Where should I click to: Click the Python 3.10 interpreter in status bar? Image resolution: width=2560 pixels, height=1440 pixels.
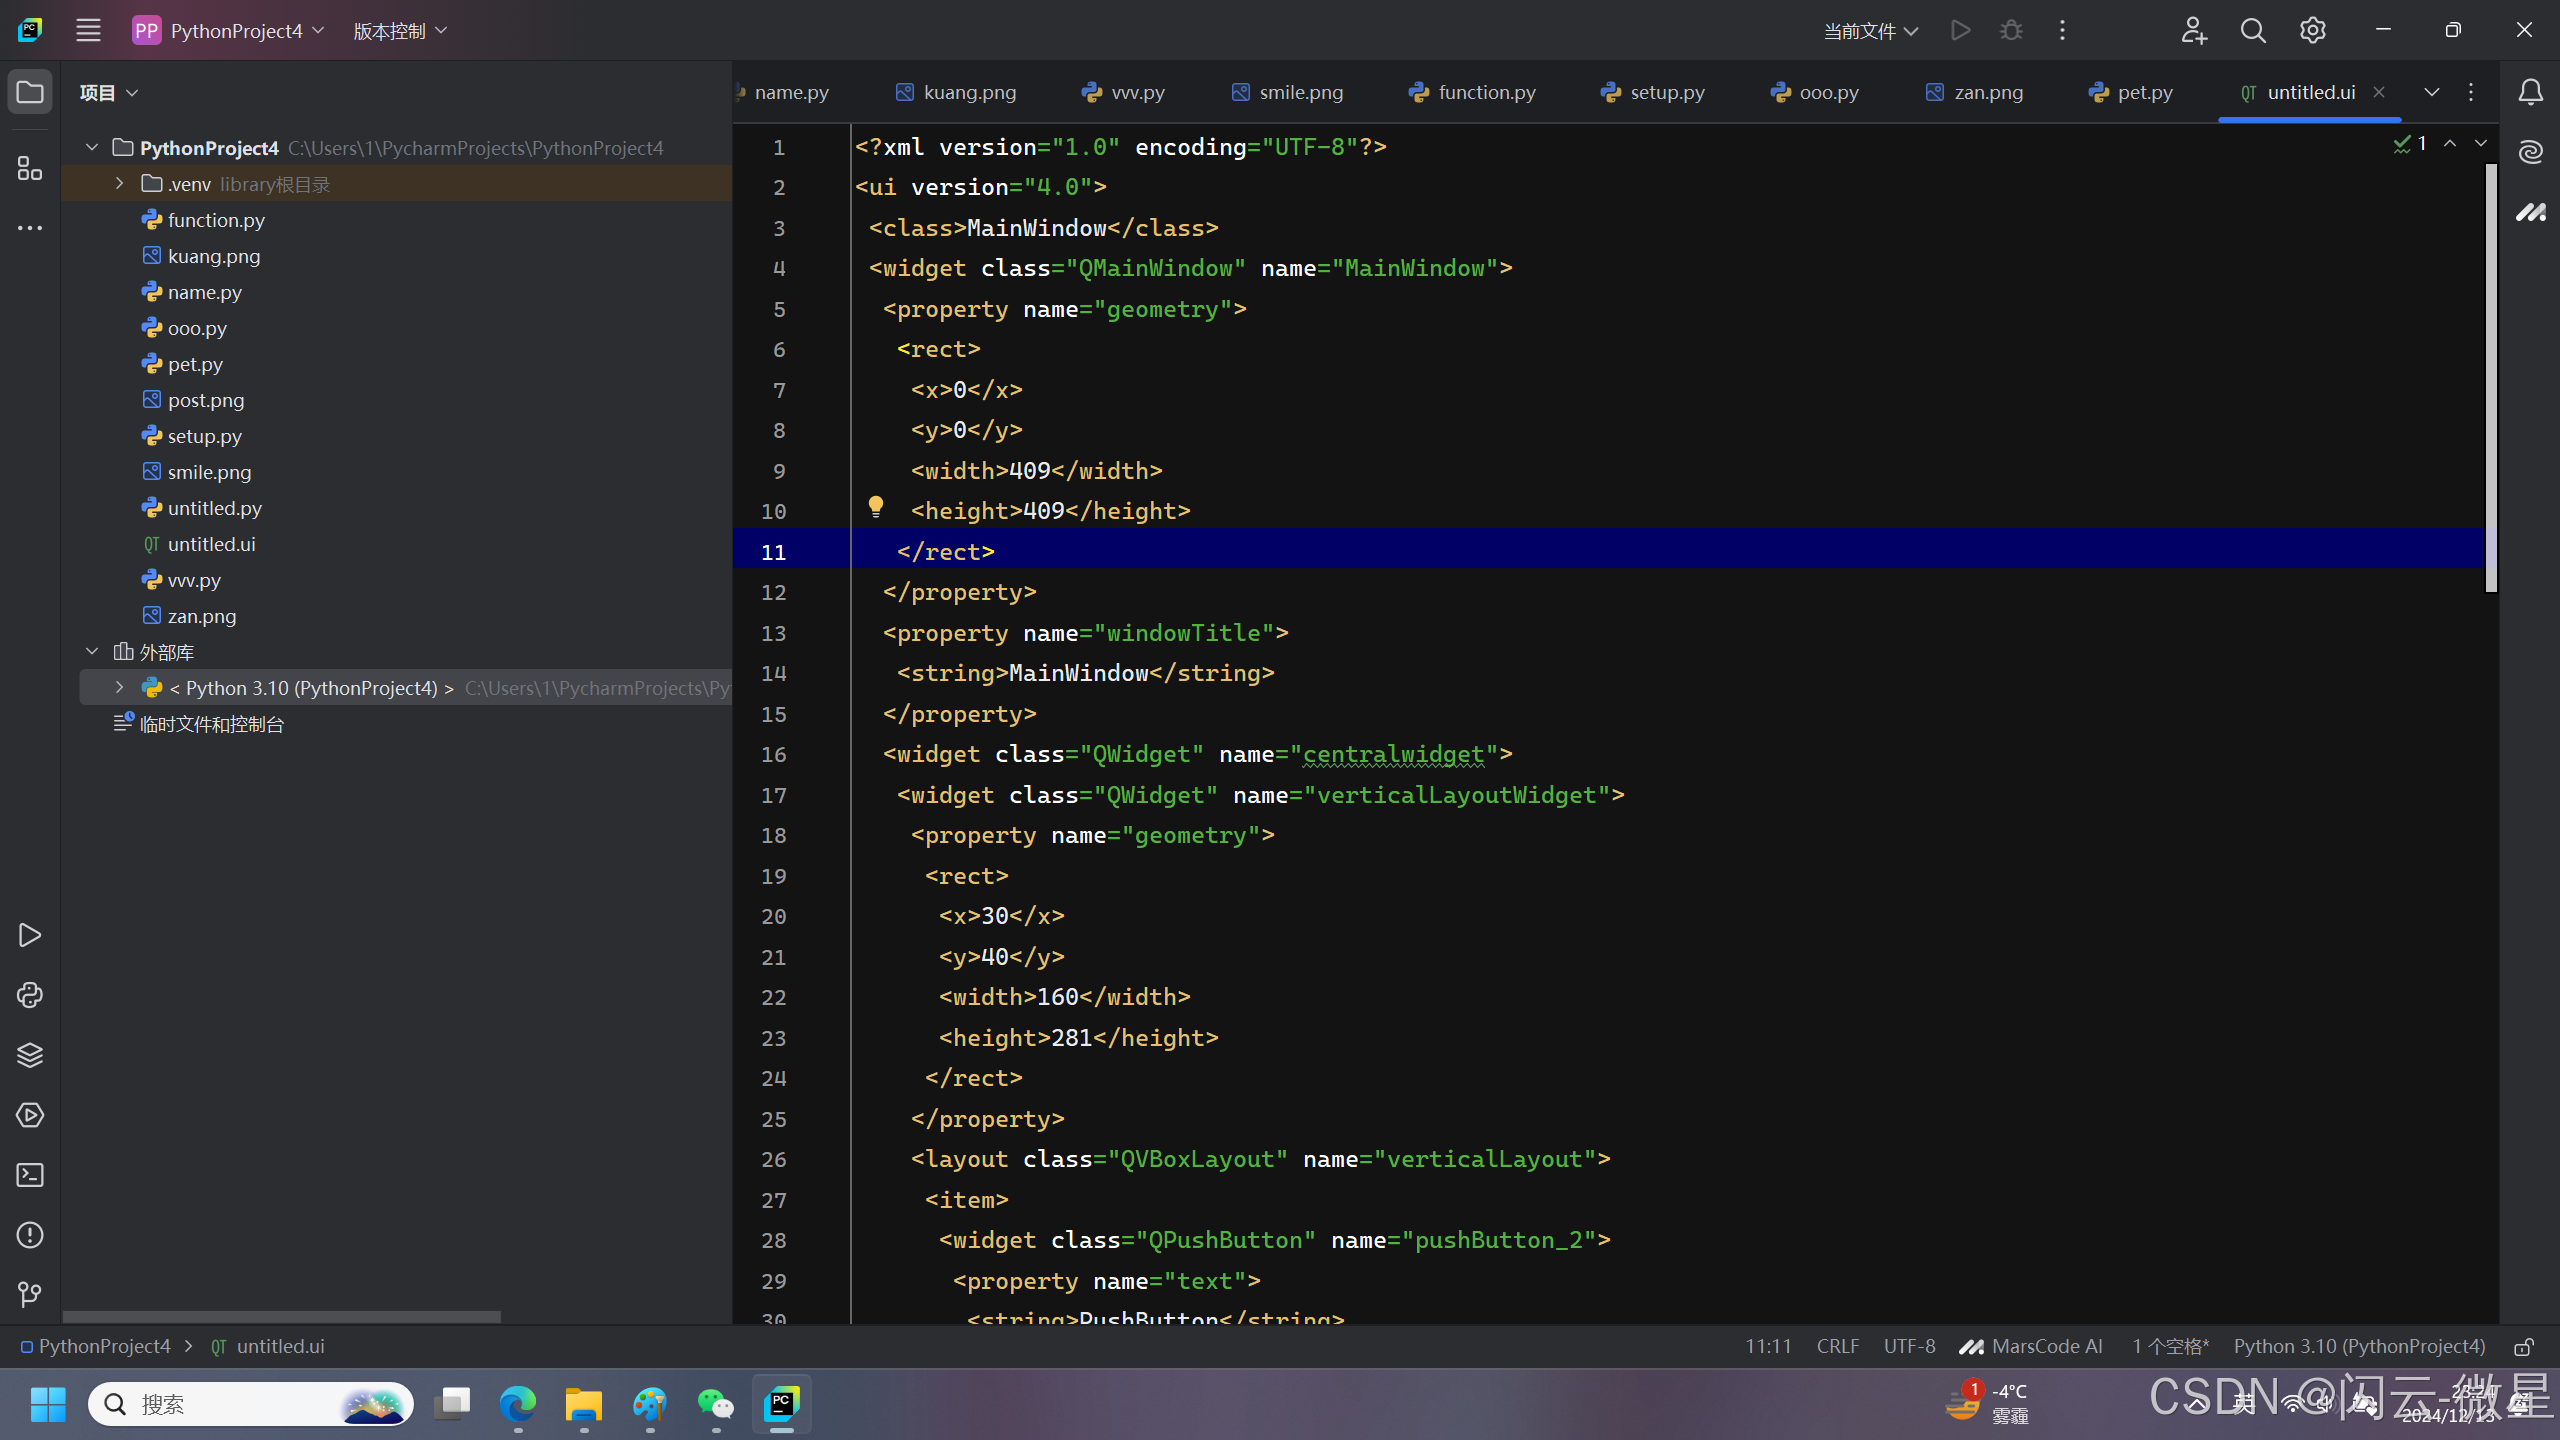point(2359,1347)
